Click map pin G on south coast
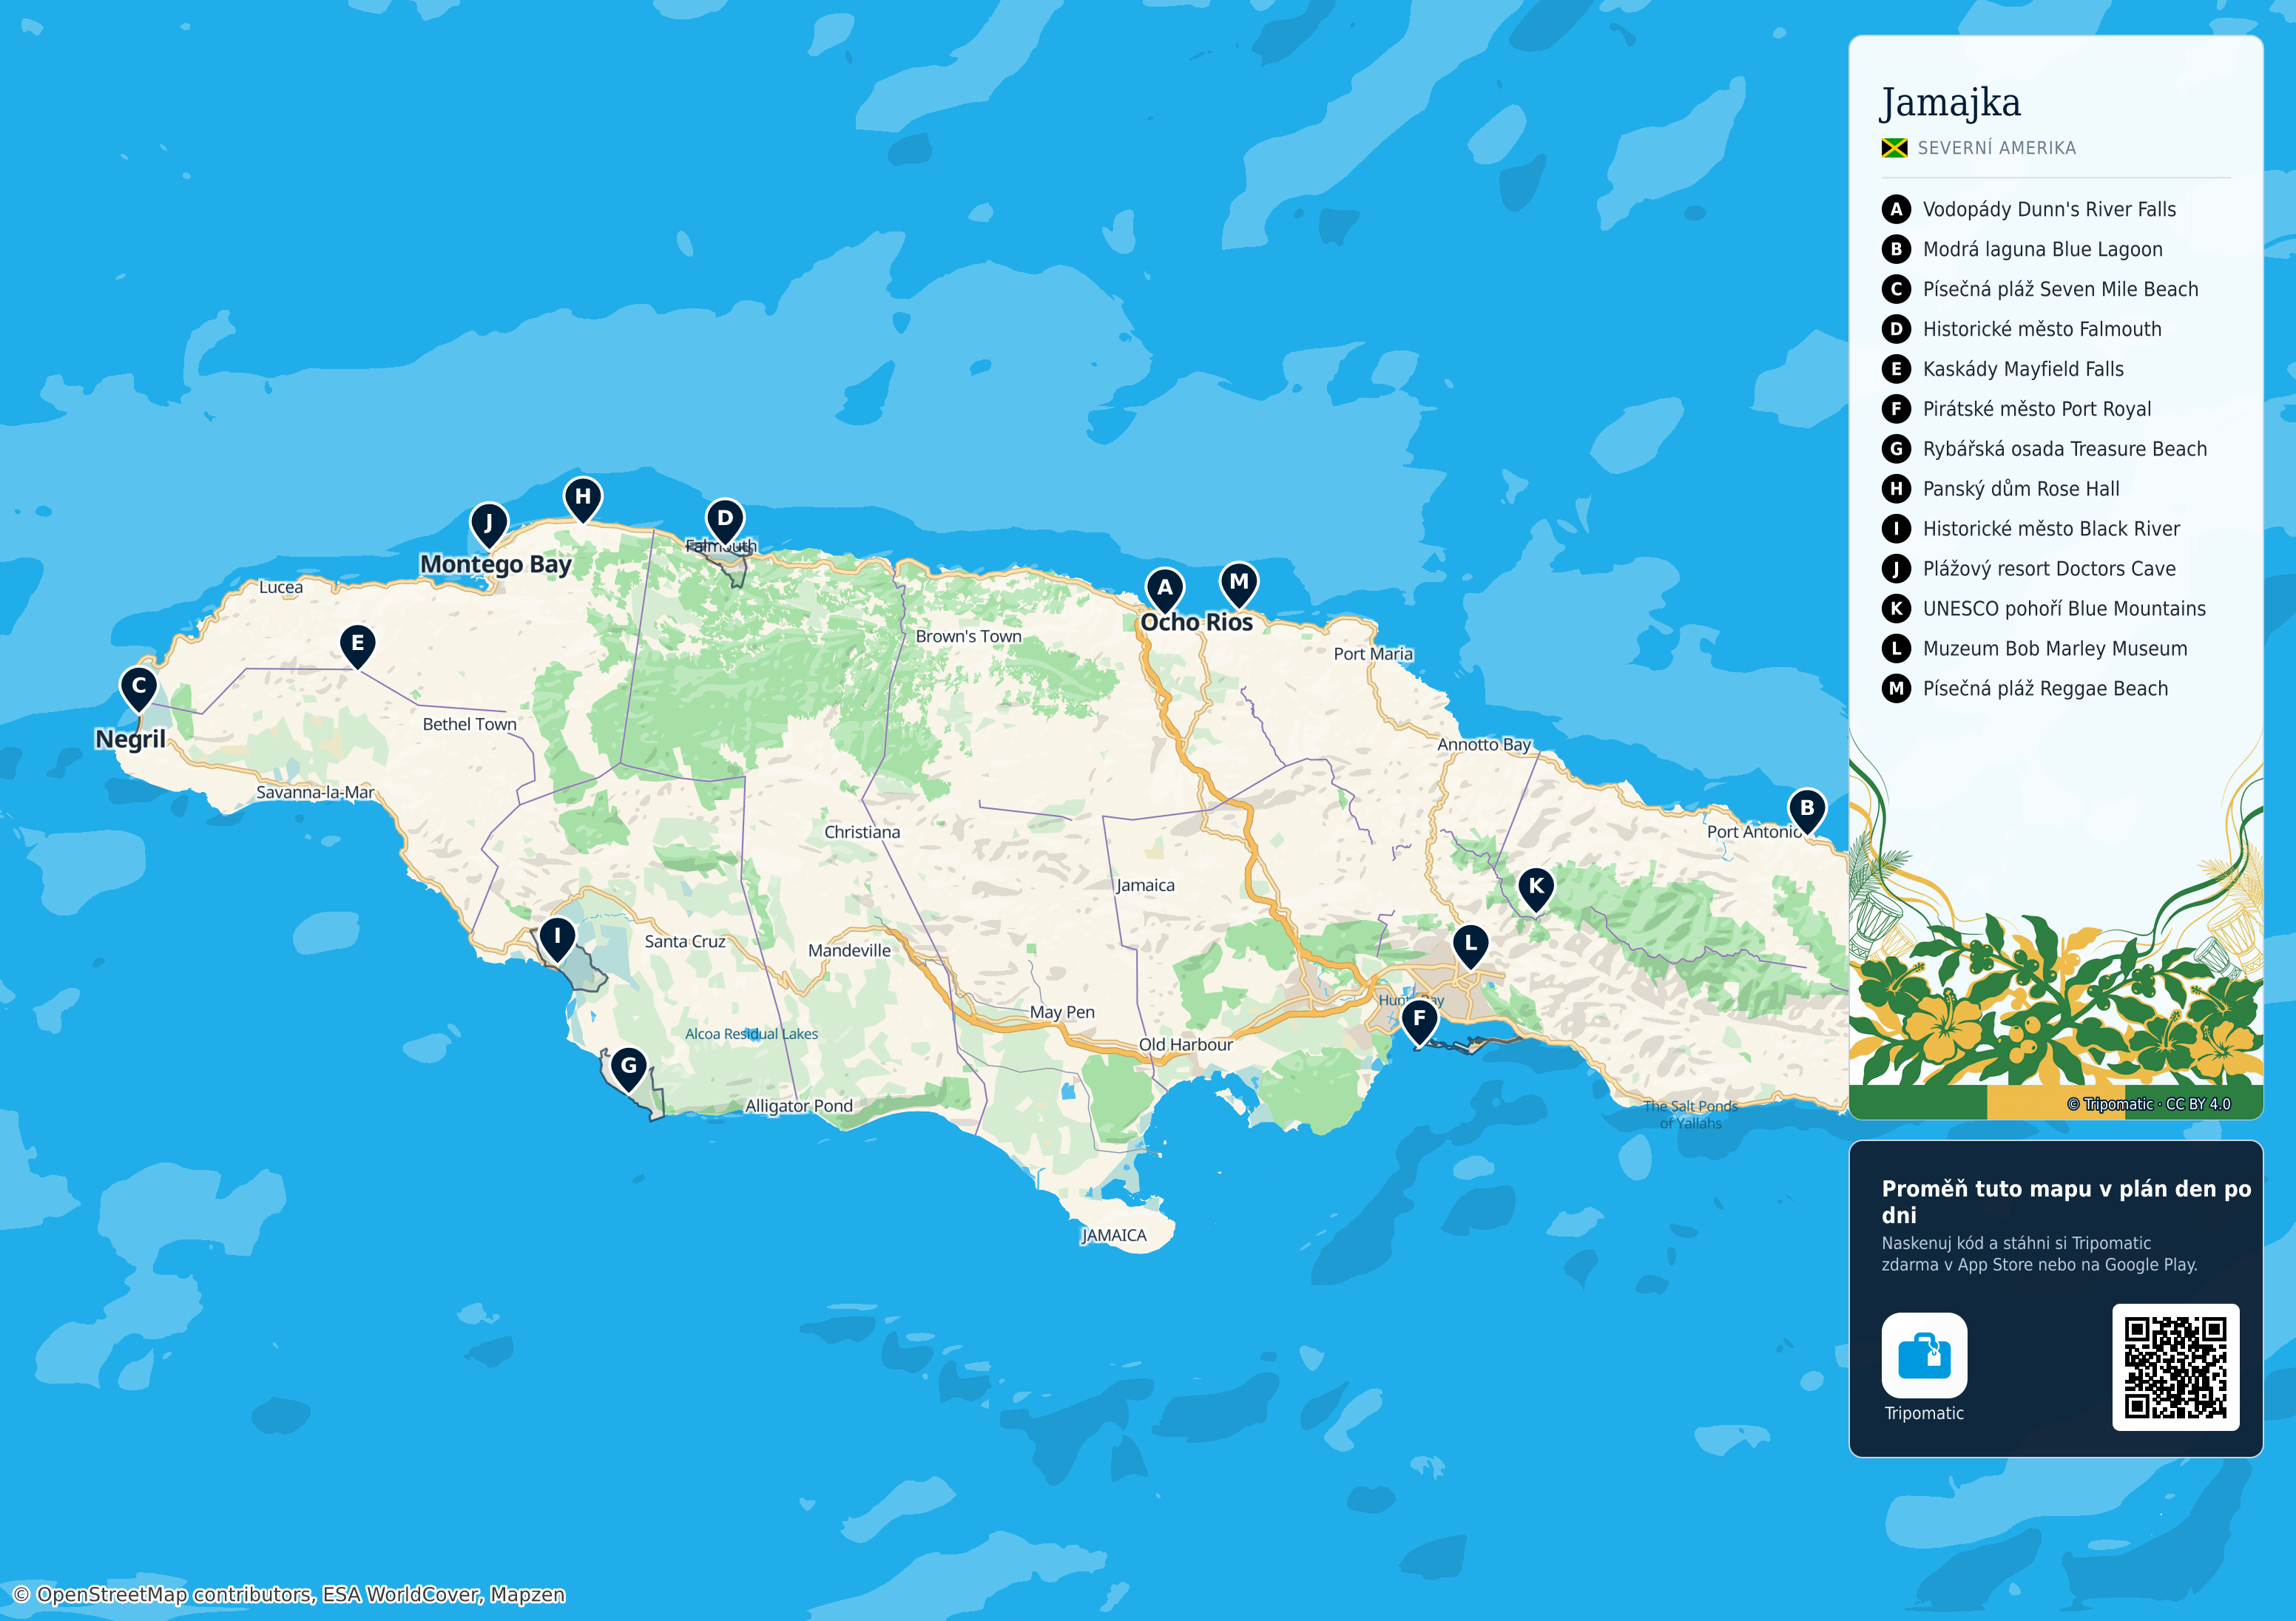The height and width of the screenshot is (1621, 2296). tap(629, 1067)
